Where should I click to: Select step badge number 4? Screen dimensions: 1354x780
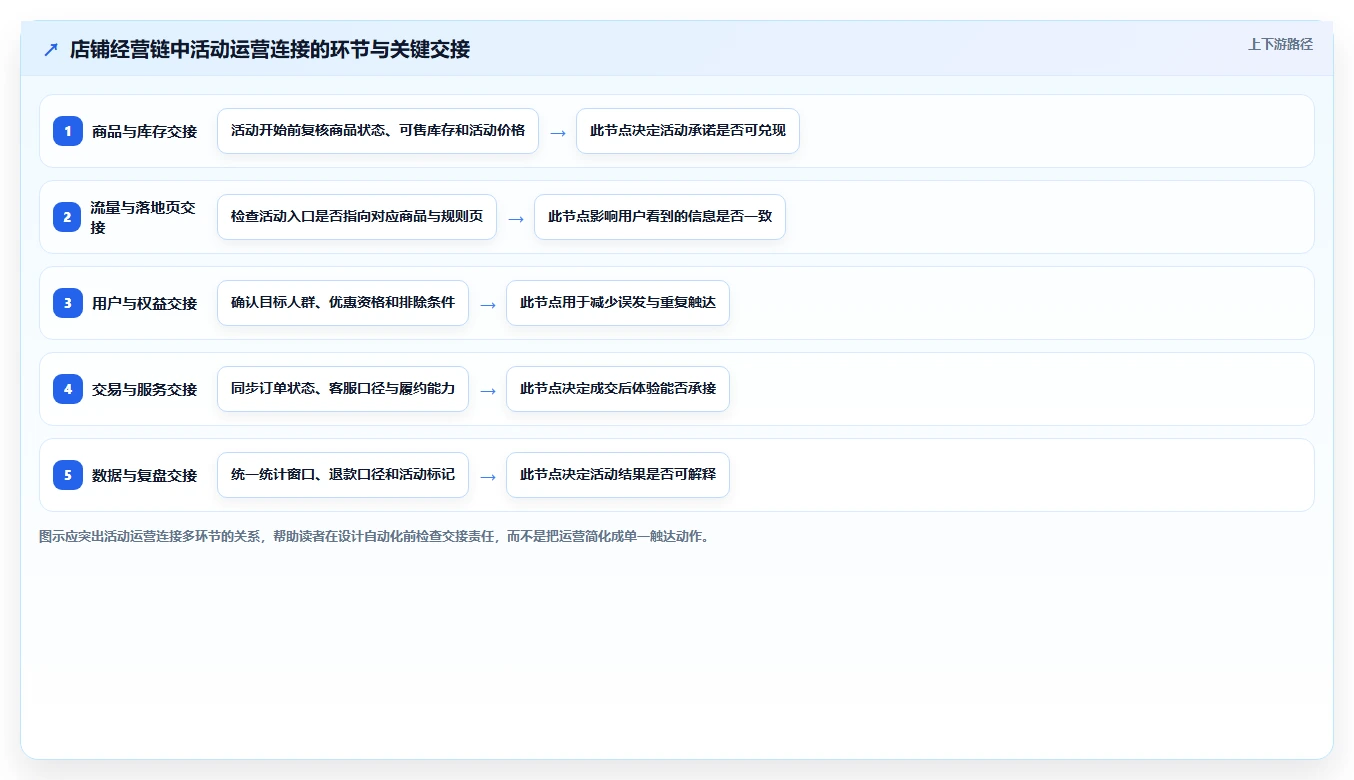[x=68, y=388]
